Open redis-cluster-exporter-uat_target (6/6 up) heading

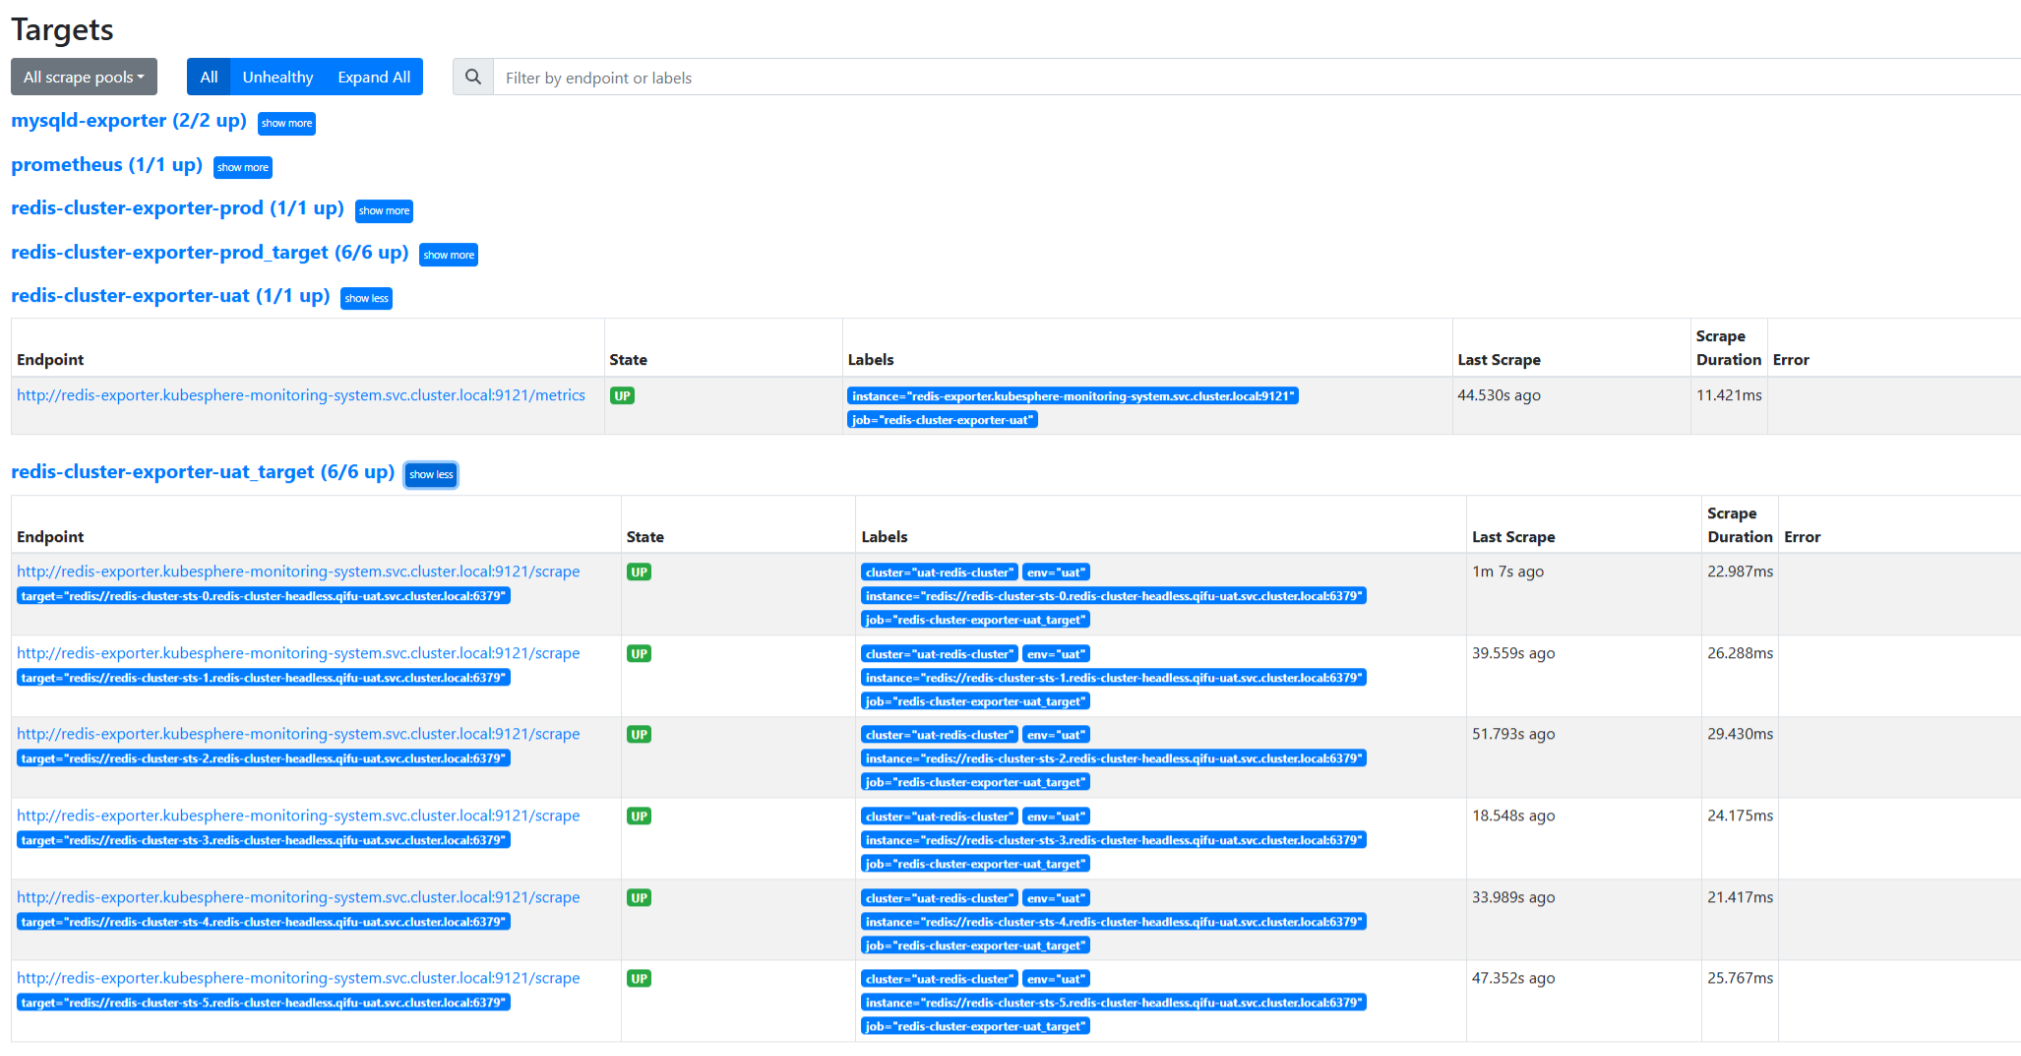(203, 472)
